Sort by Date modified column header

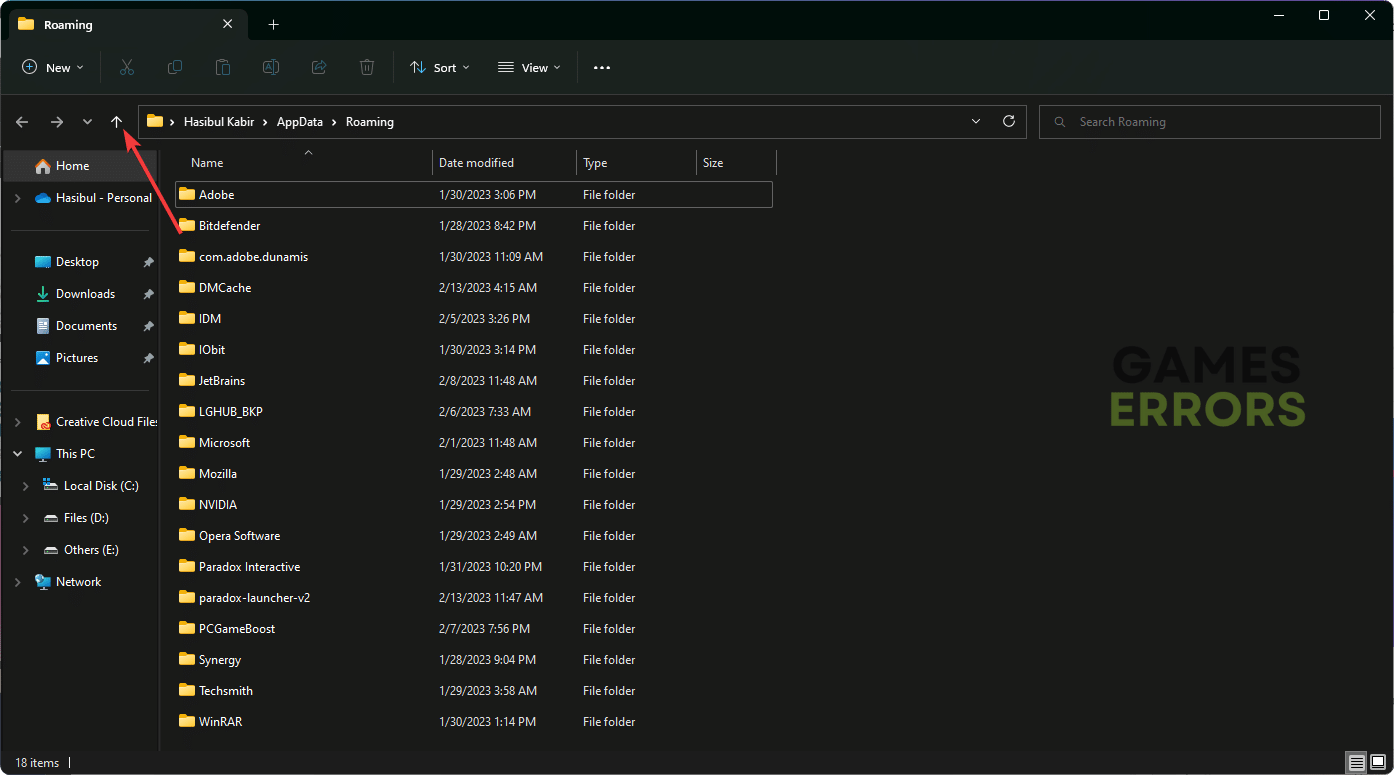tap(476, 163)
